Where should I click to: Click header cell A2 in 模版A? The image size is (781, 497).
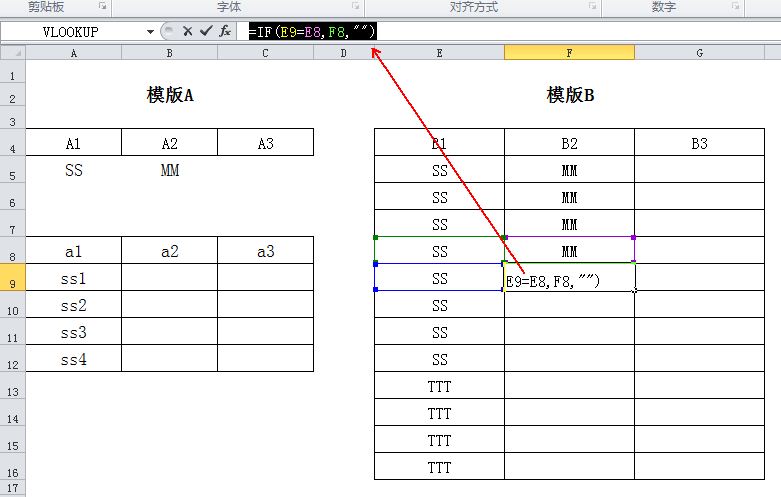tap(169, 142)
